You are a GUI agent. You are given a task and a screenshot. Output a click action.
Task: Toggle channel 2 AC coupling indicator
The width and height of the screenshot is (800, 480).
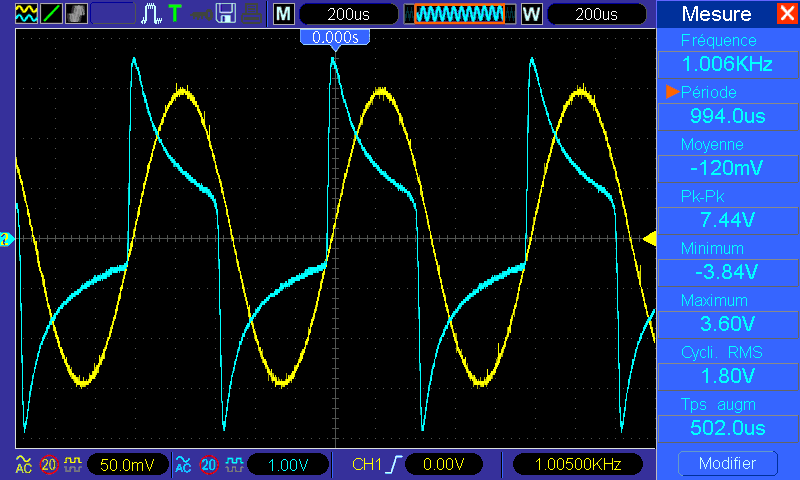(x=183, y=464)
